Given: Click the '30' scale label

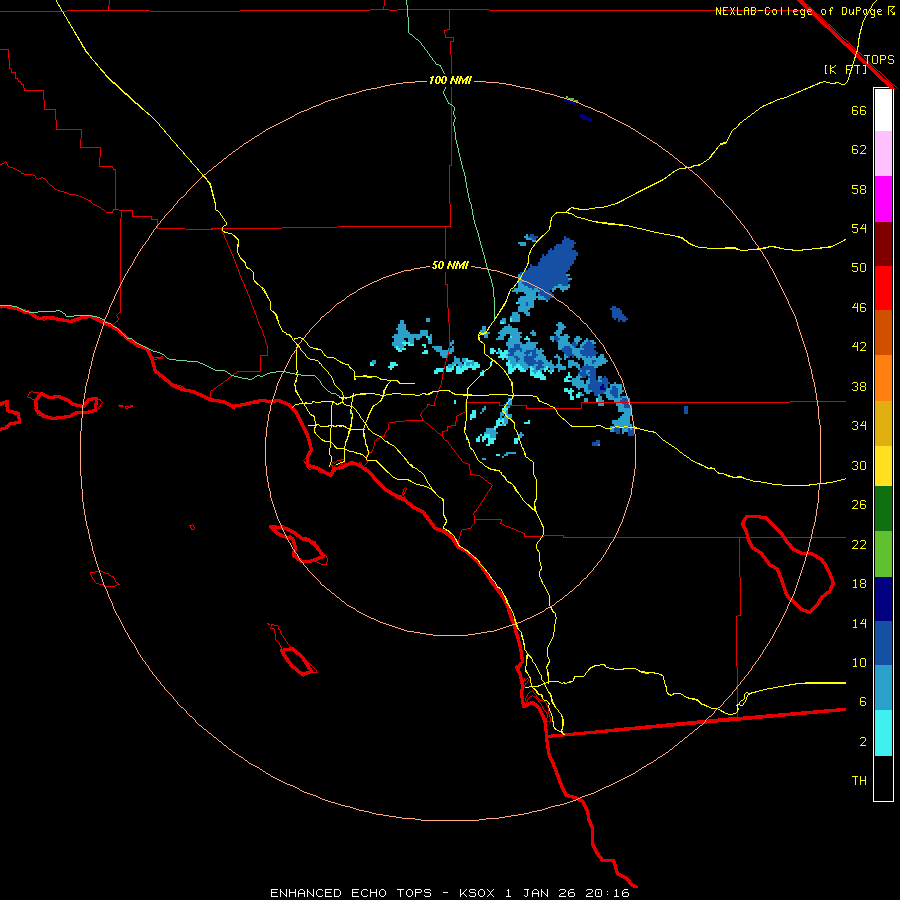Looking at the screenshot, I should 859,465.
